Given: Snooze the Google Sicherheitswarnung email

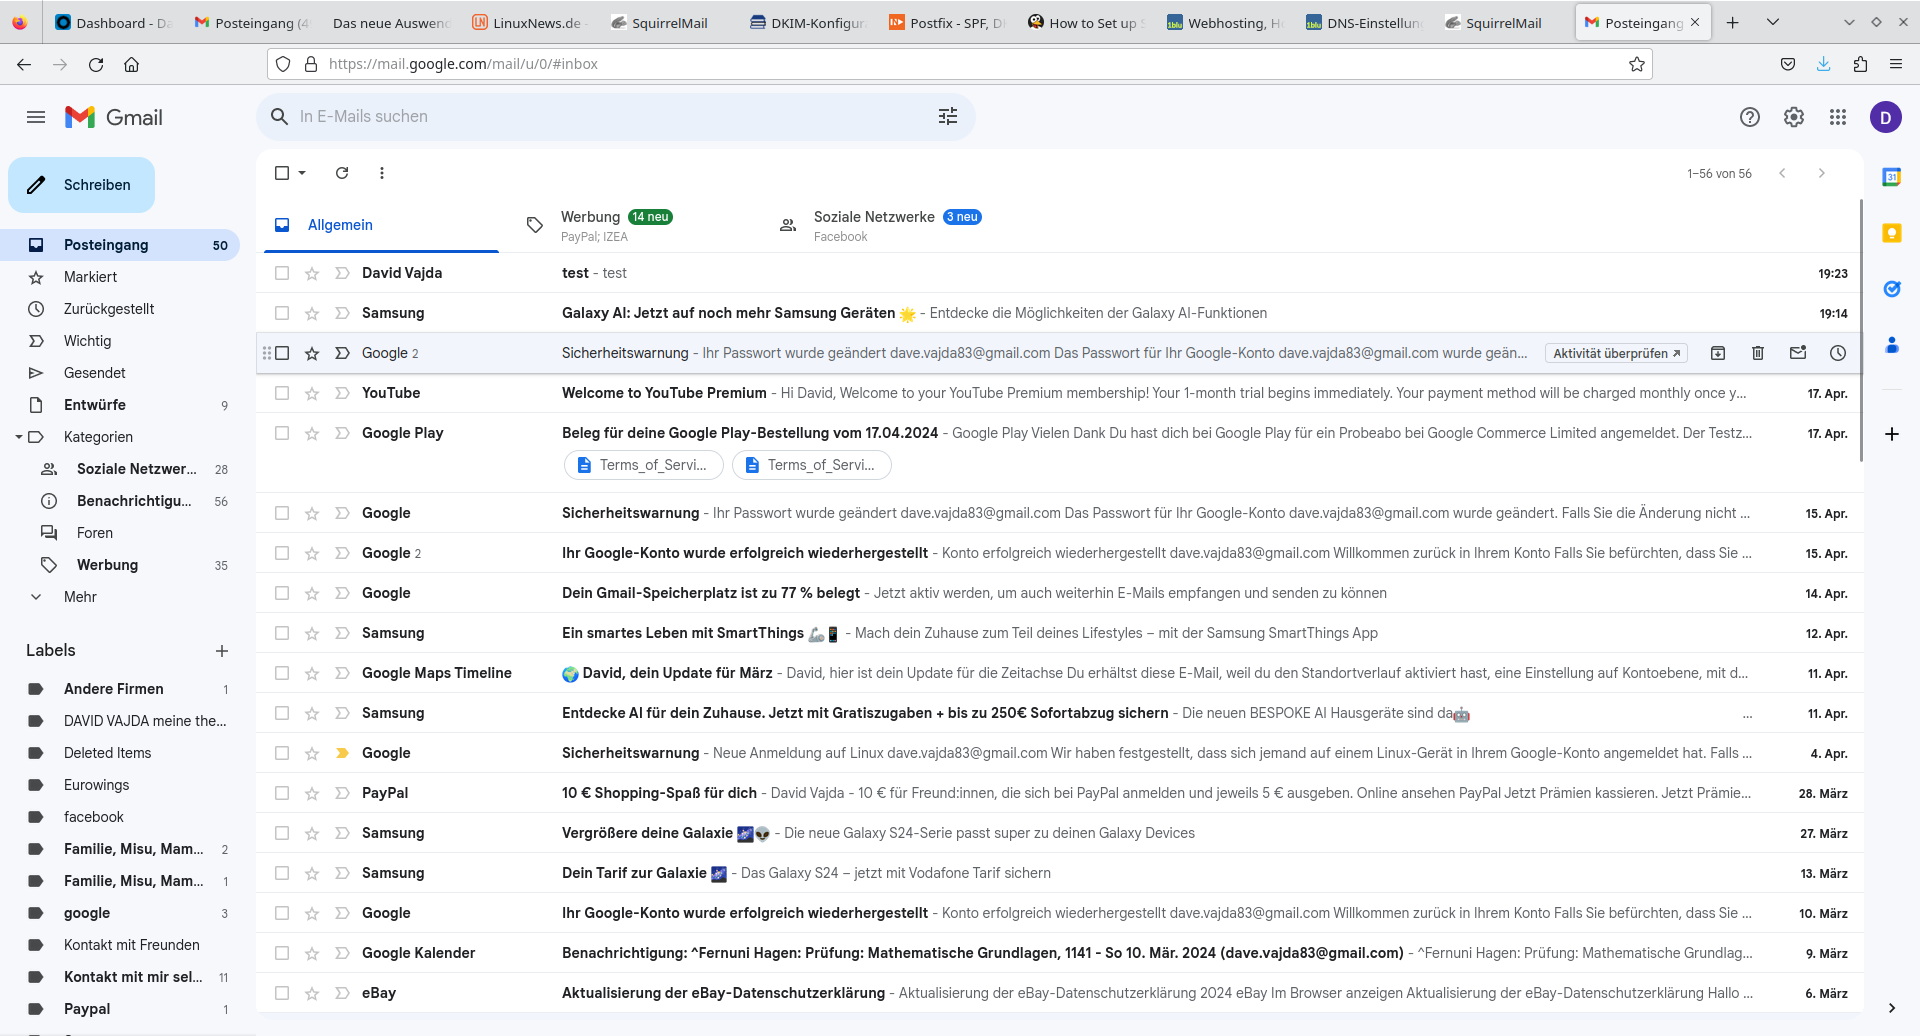Looking at the screenshot, I should point(1838,353).
